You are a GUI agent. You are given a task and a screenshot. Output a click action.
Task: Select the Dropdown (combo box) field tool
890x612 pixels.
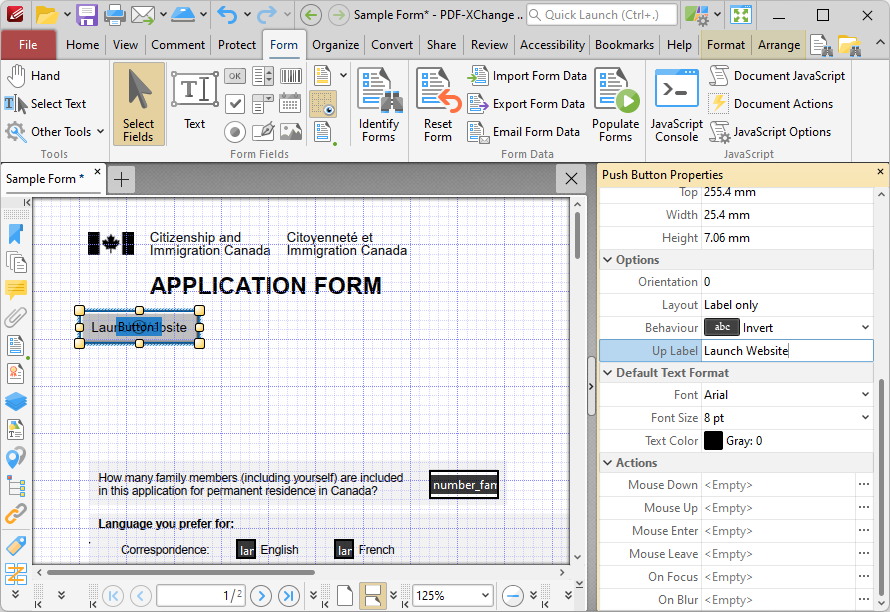point(263,104)
